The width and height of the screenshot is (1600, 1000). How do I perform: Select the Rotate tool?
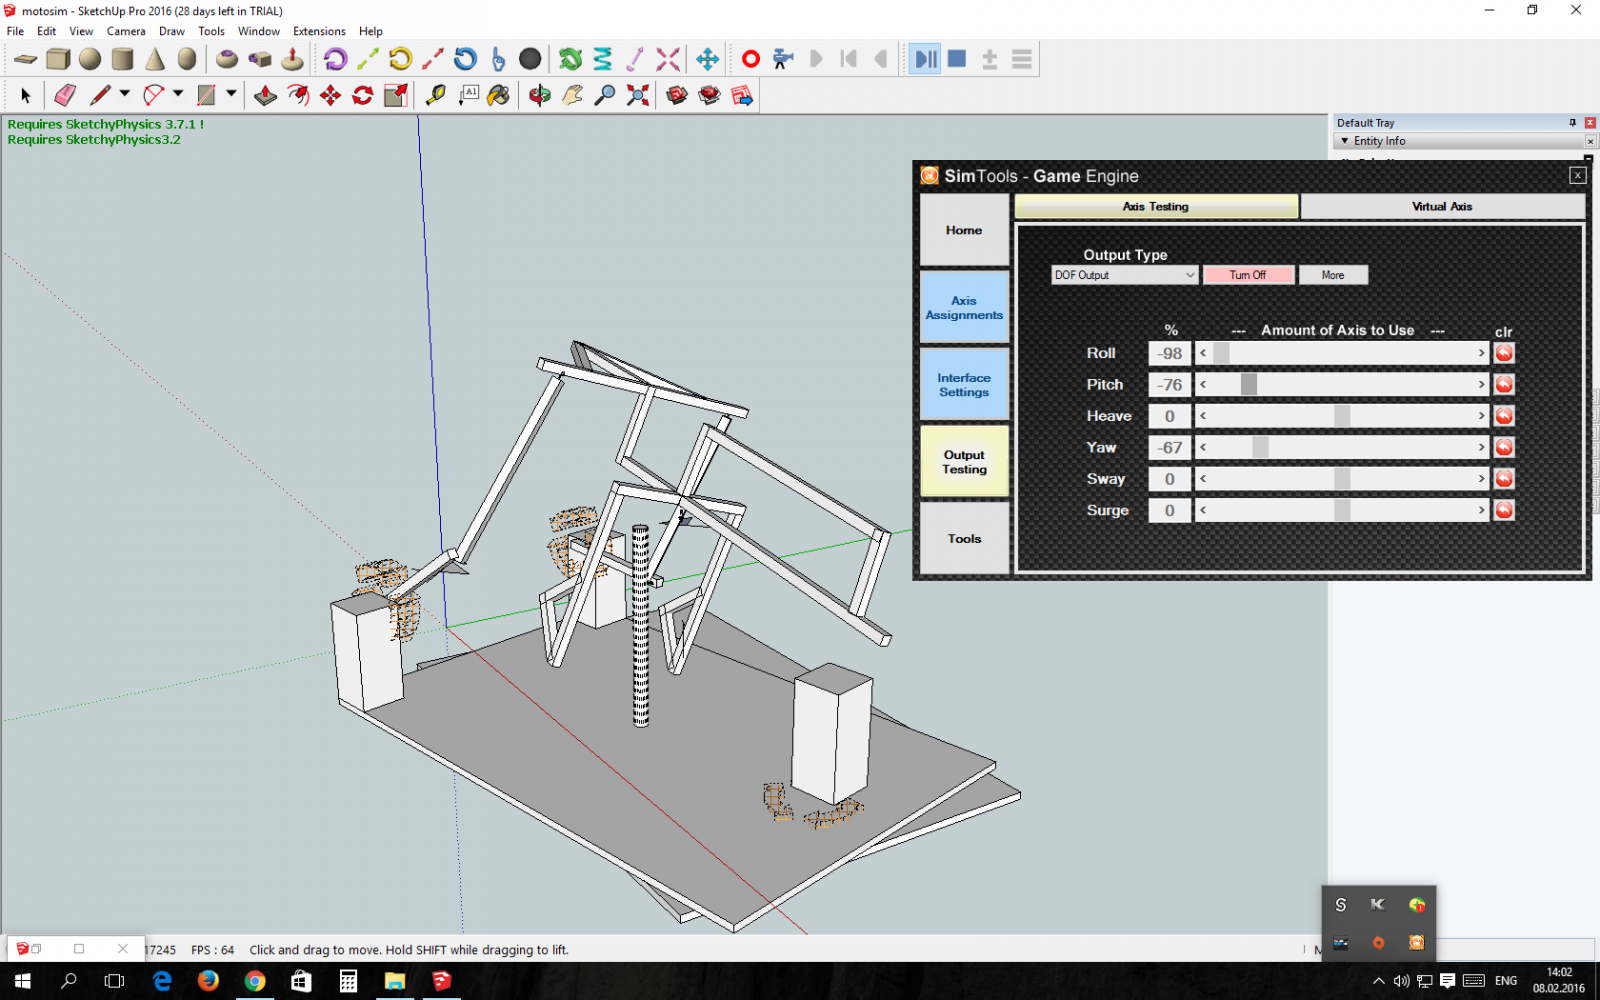(x=363, y=95)
